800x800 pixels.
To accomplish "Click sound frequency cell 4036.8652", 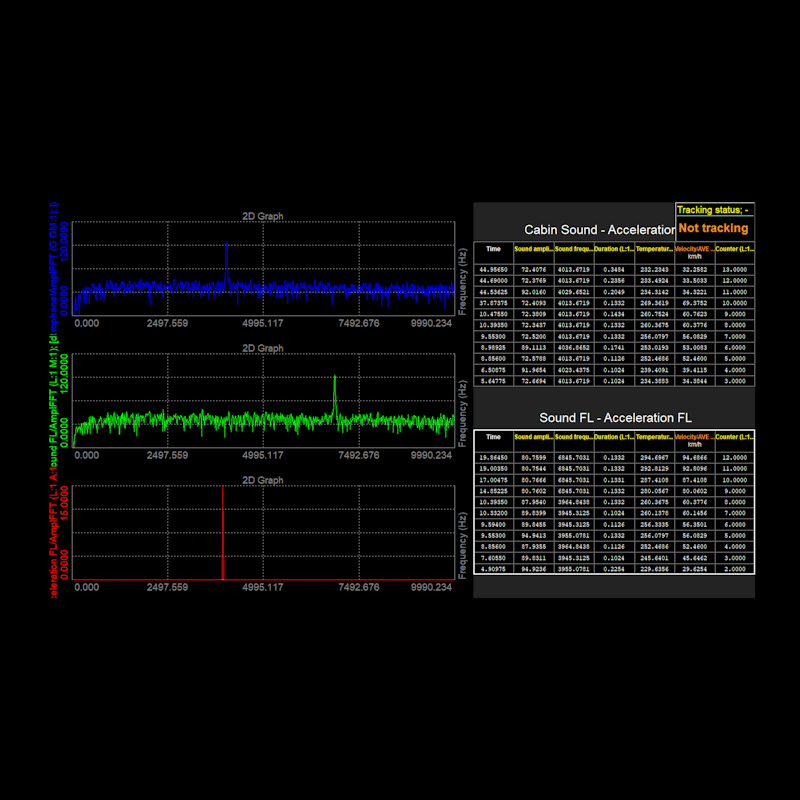I will tap(574, 347).
